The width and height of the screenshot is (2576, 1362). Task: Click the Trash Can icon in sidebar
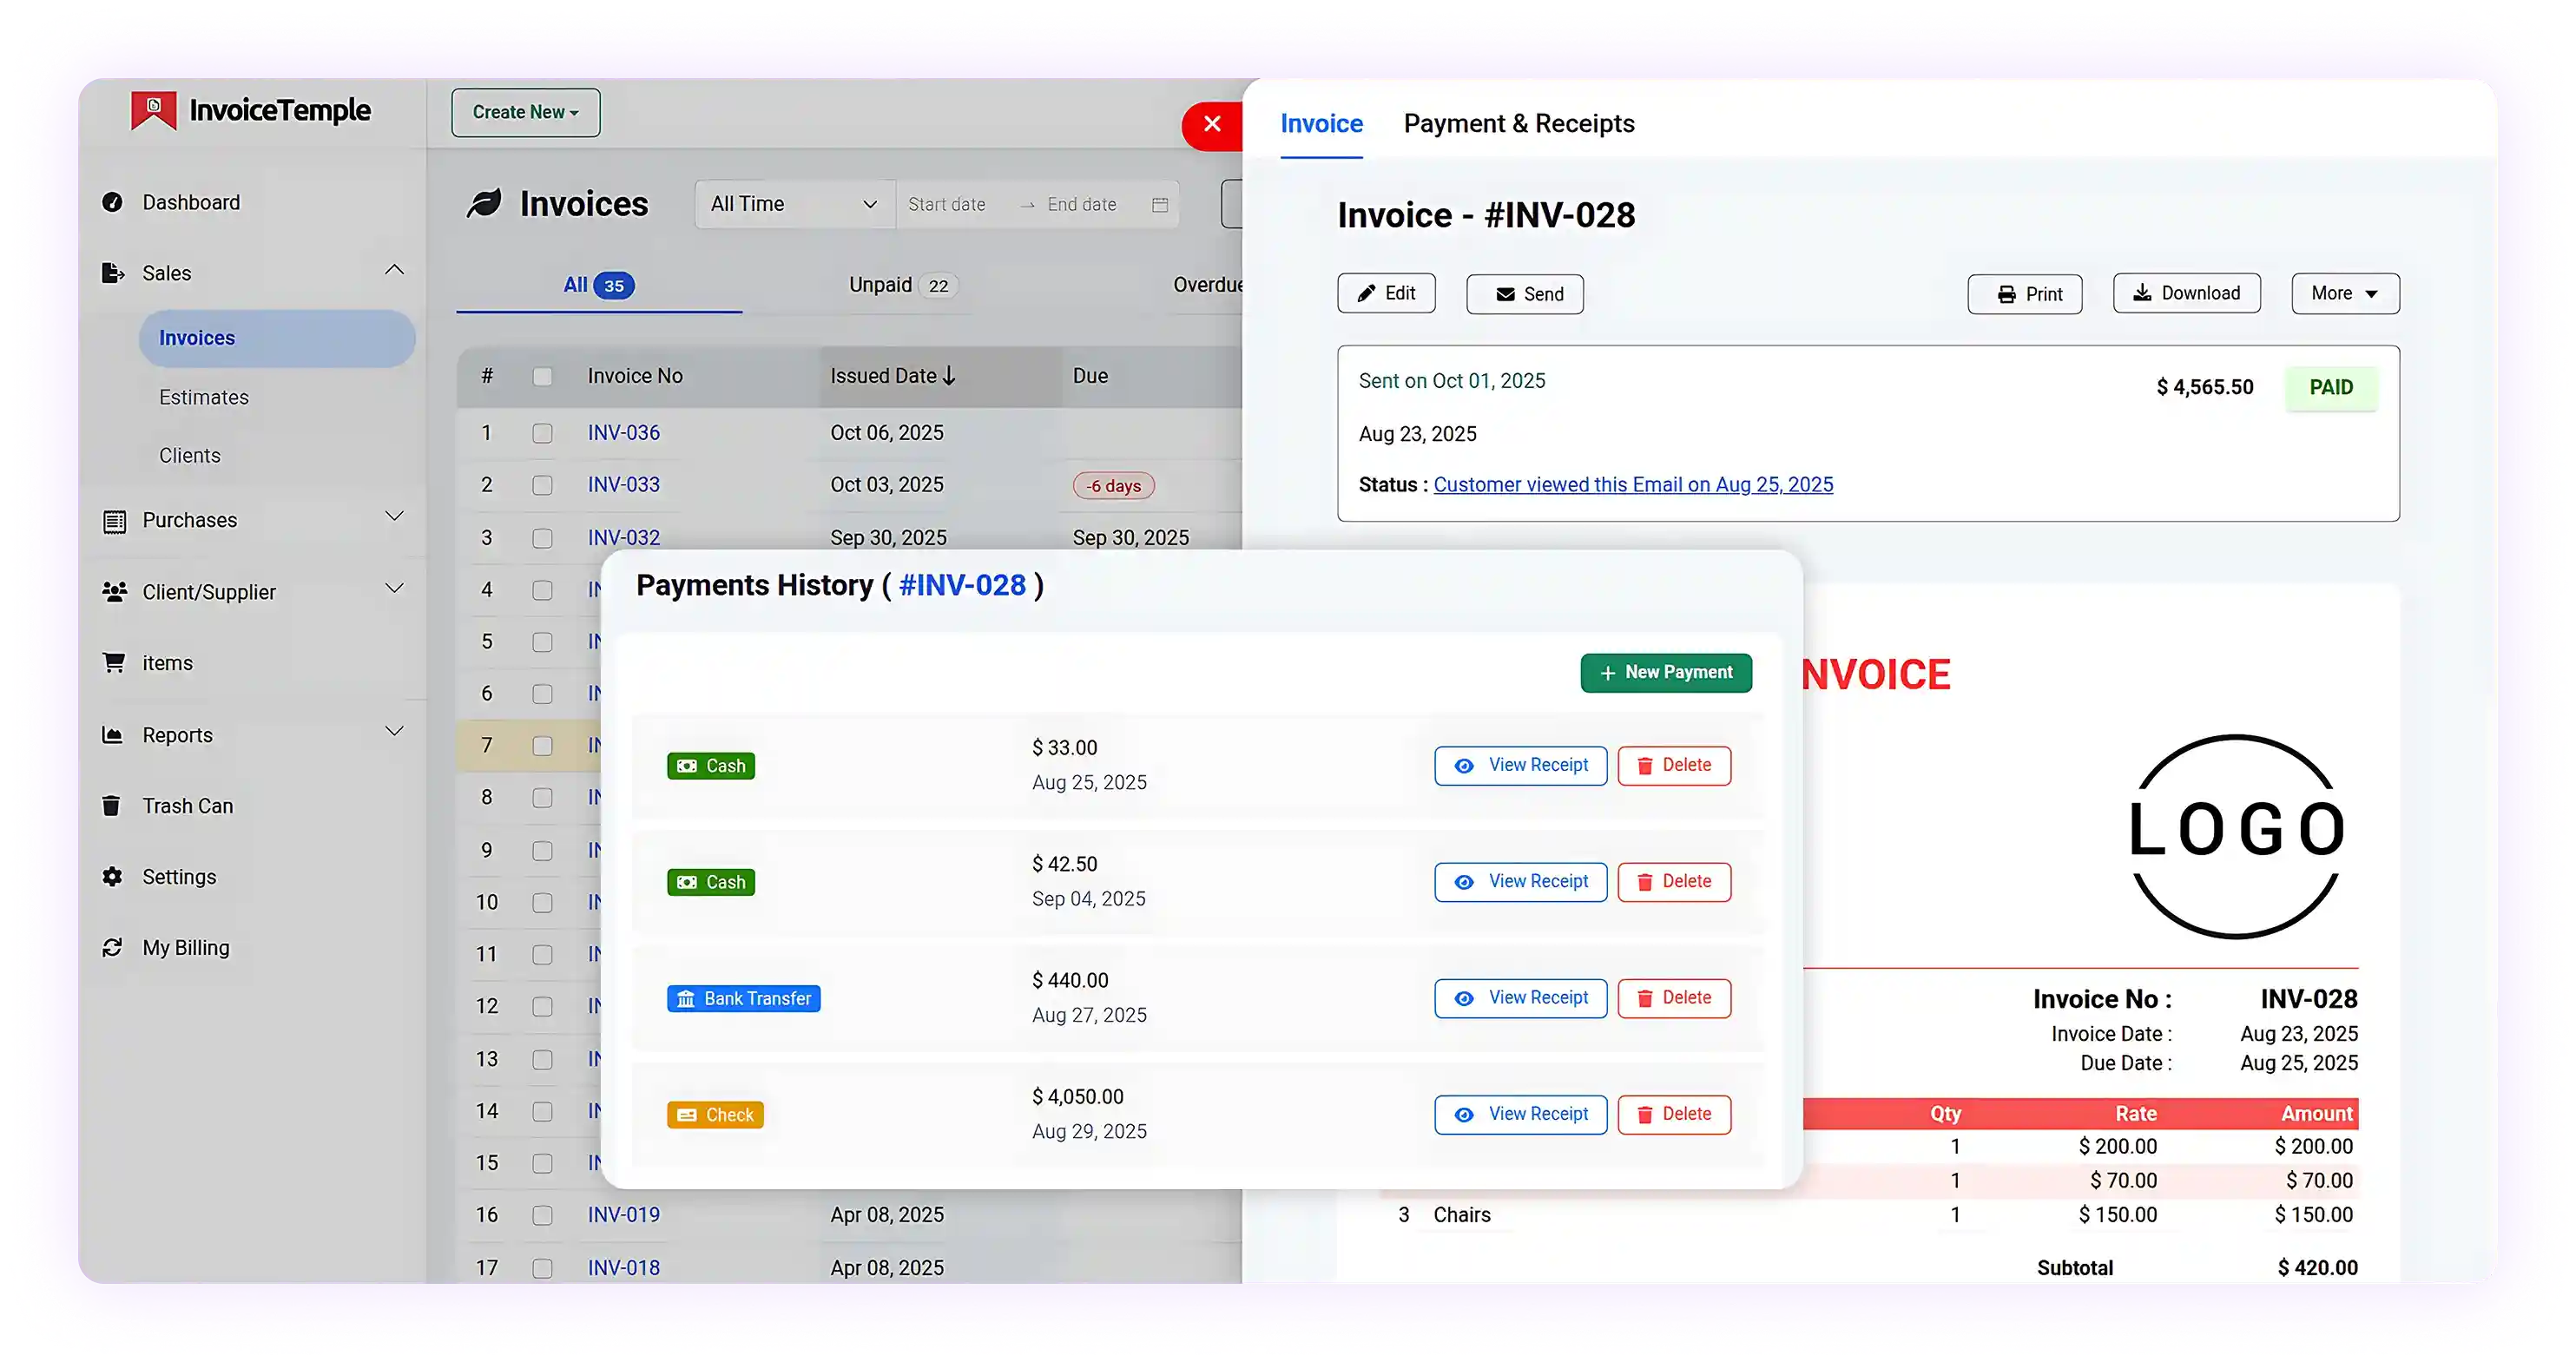[x=113, y=805]
